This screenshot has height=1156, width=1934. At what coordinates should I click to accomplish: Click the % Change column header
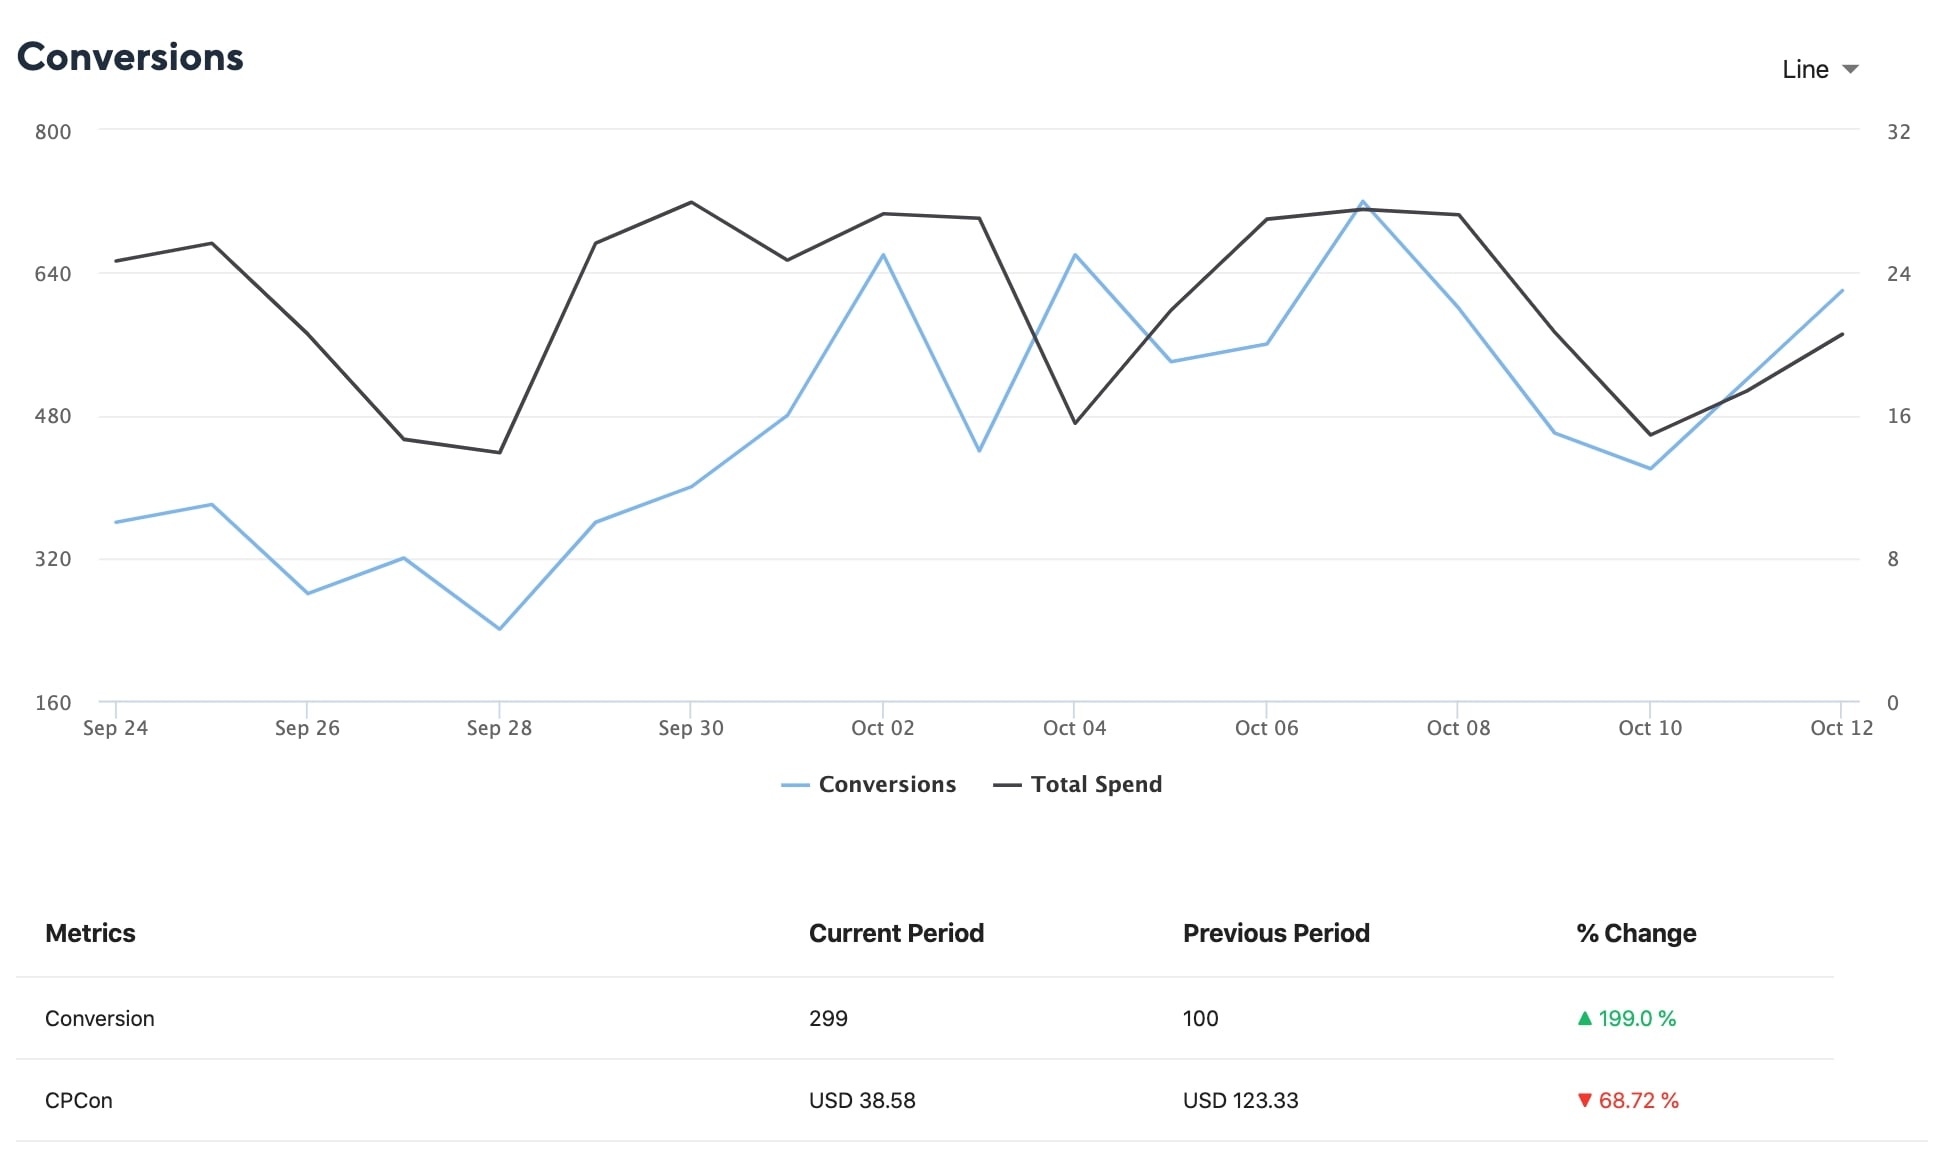pyautogui.click(x=1636, y=933)
